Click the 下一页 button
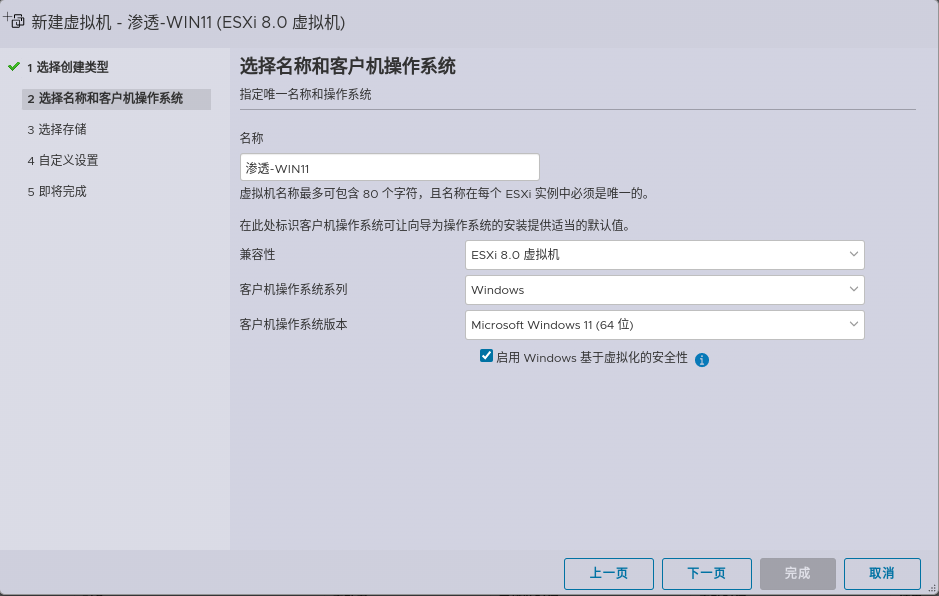Image resolution: width=939 pixels, height=596 pixels. click(707, 574)
